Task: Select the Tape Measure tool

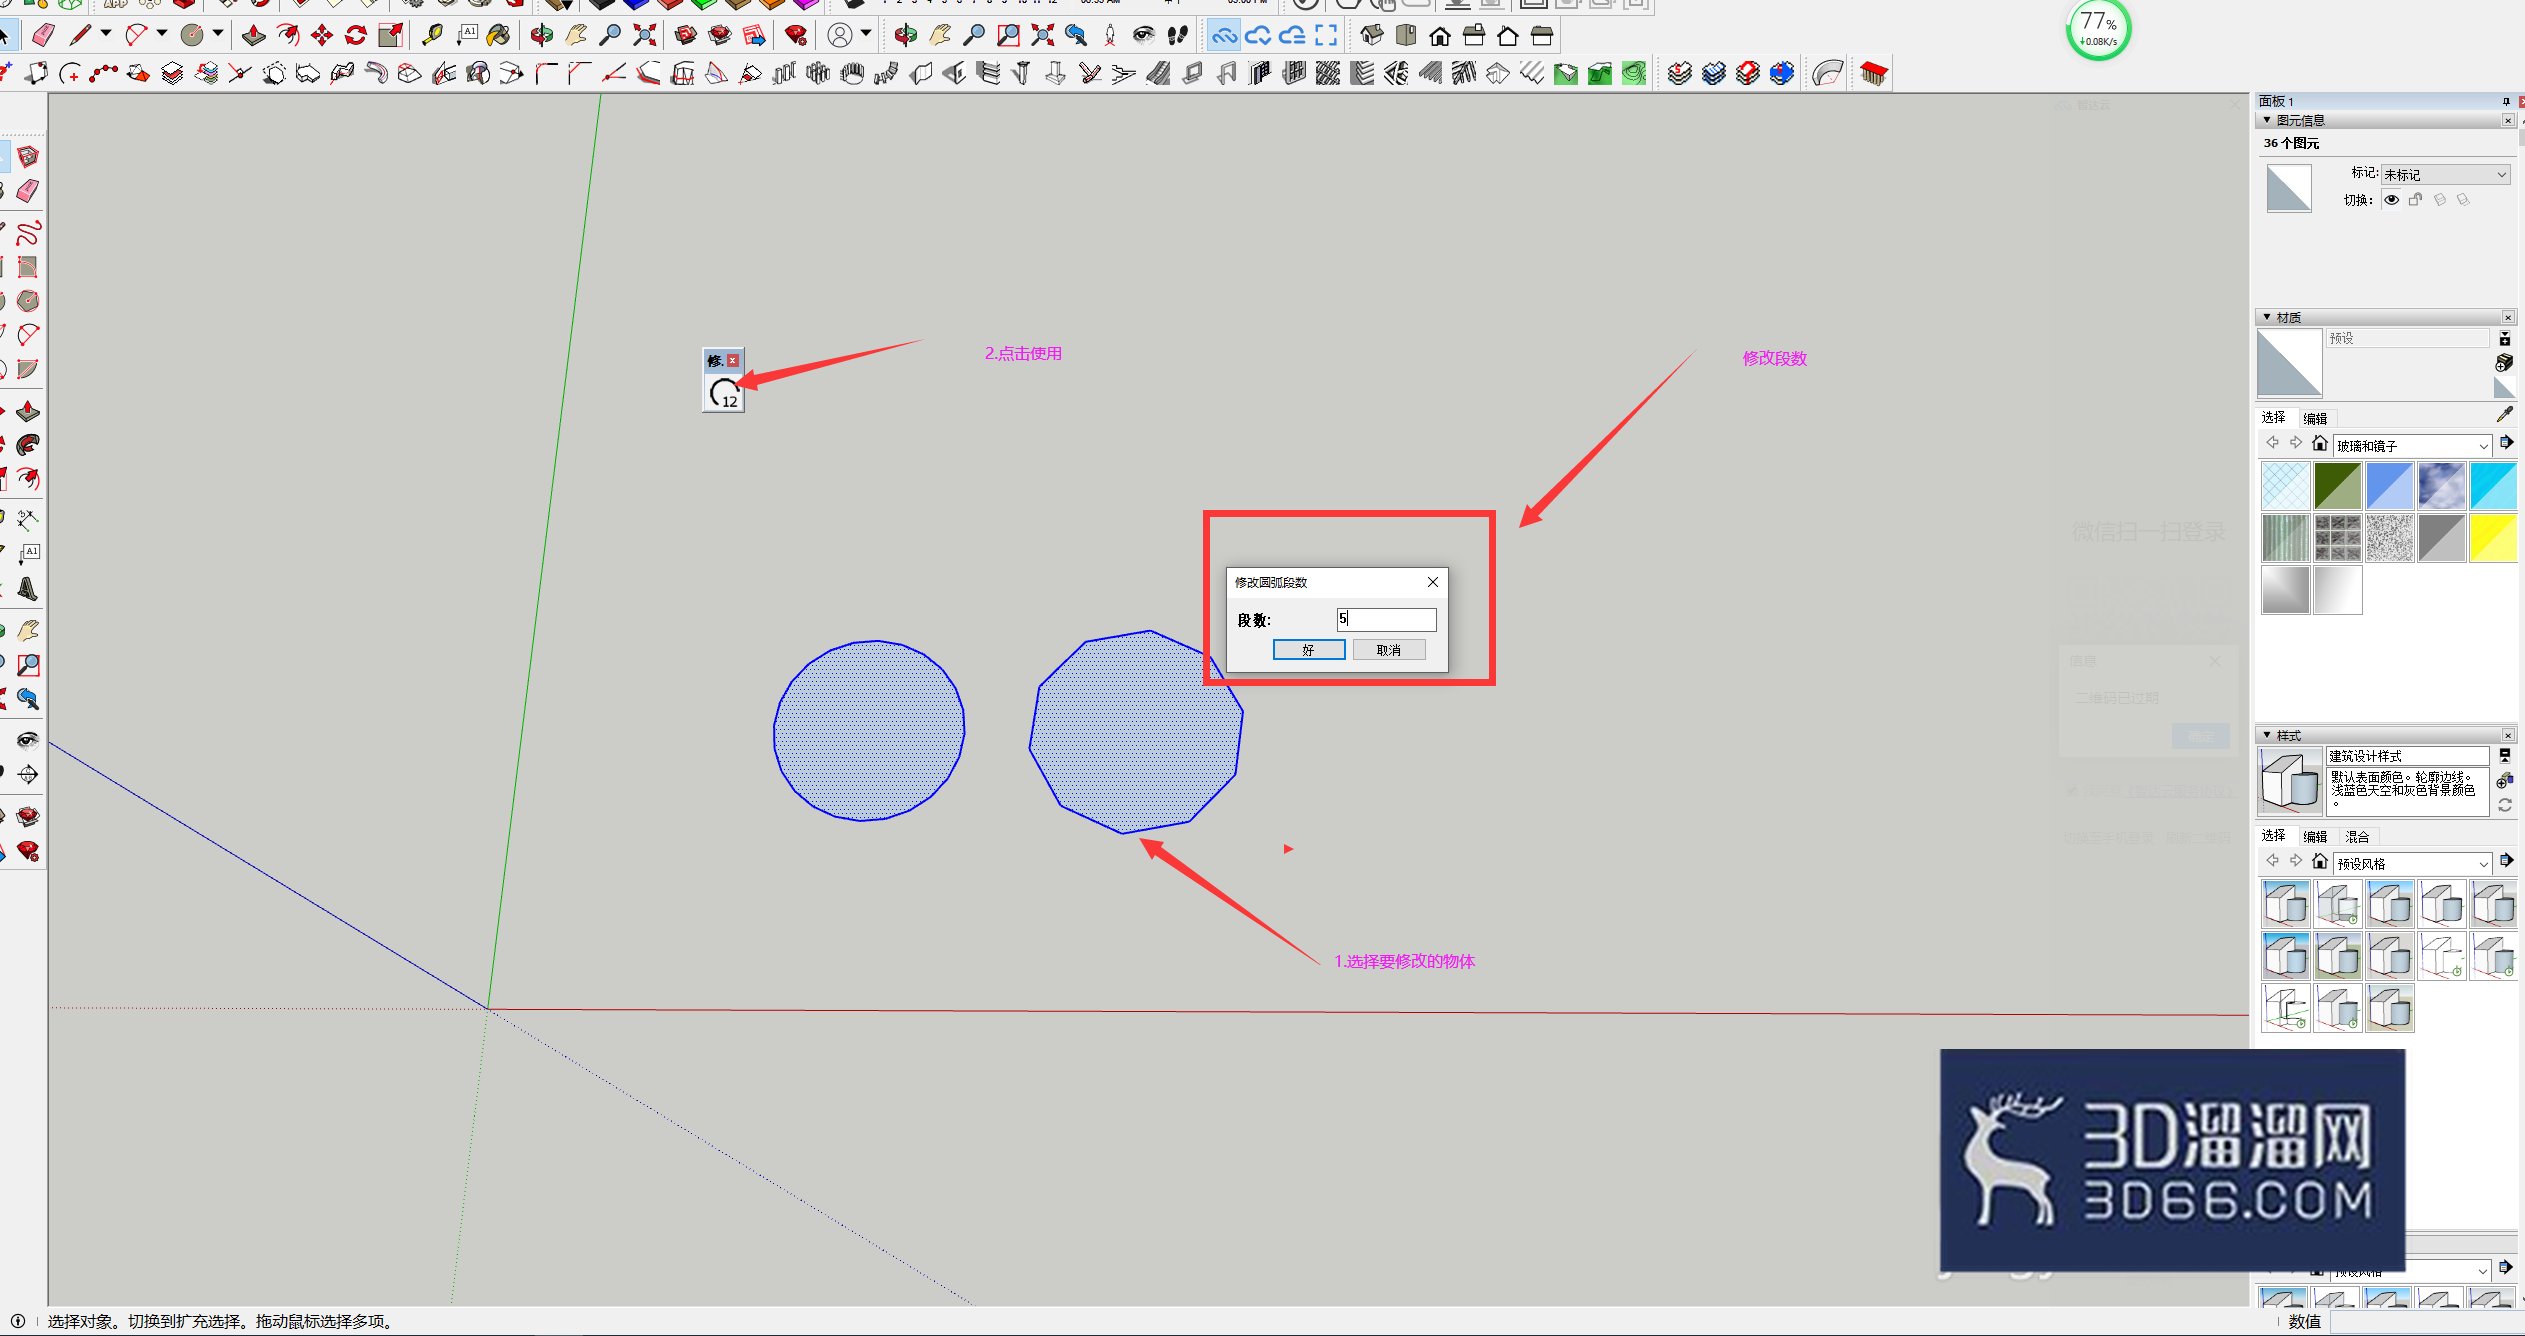Action: coord(432,36)
